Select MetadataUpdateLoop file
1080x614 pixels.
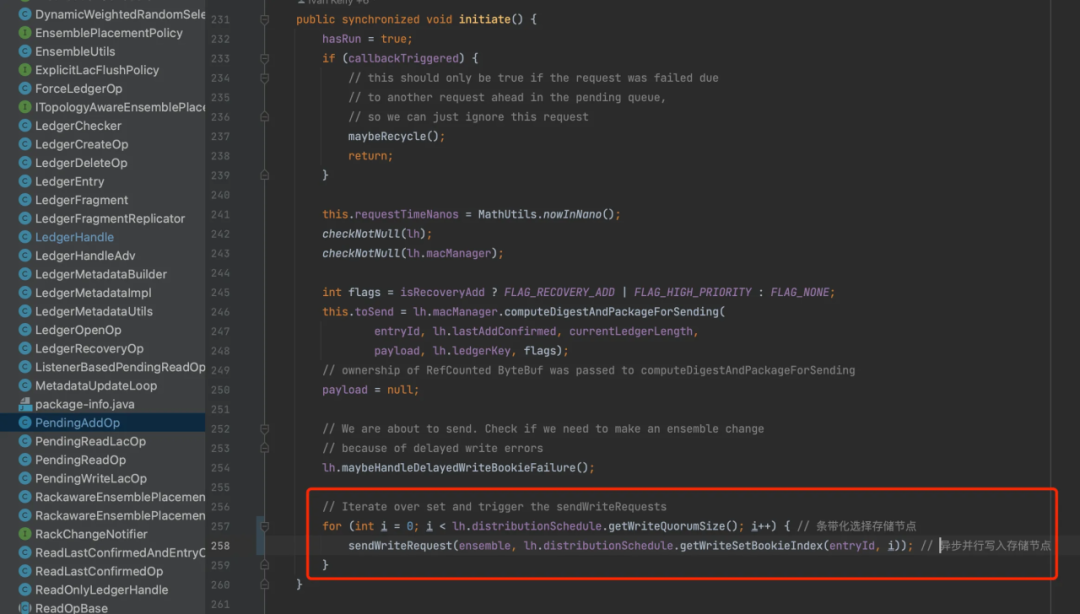coord(96,386)
